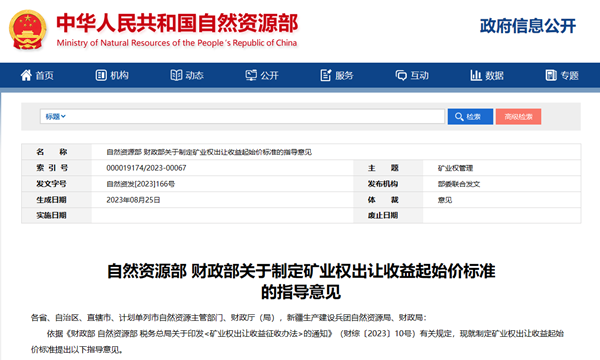600x360 pixels.
Task: Click the red 高级检索 button
Action: 518,117
